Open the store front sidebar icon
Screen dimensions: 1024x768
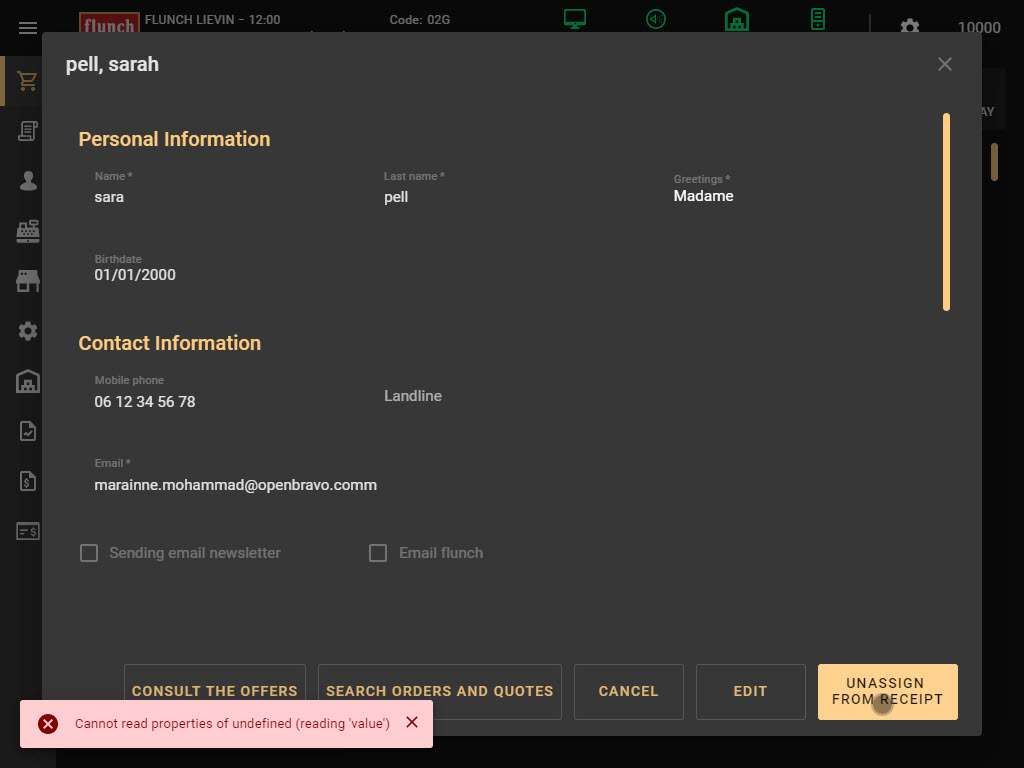tap(27, 281)
